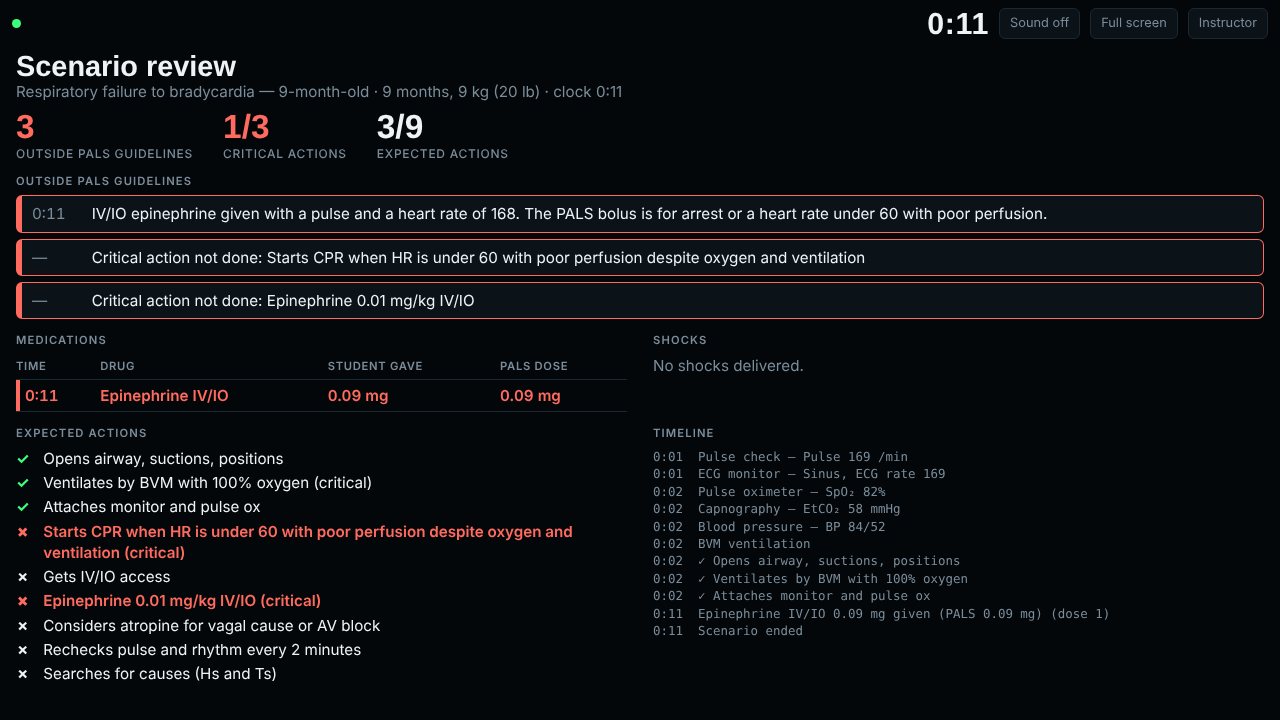Click the timeline entry Pulse check — Pulse 169 /min
This screenshot has width=1280, height=720.
(781, 457)
